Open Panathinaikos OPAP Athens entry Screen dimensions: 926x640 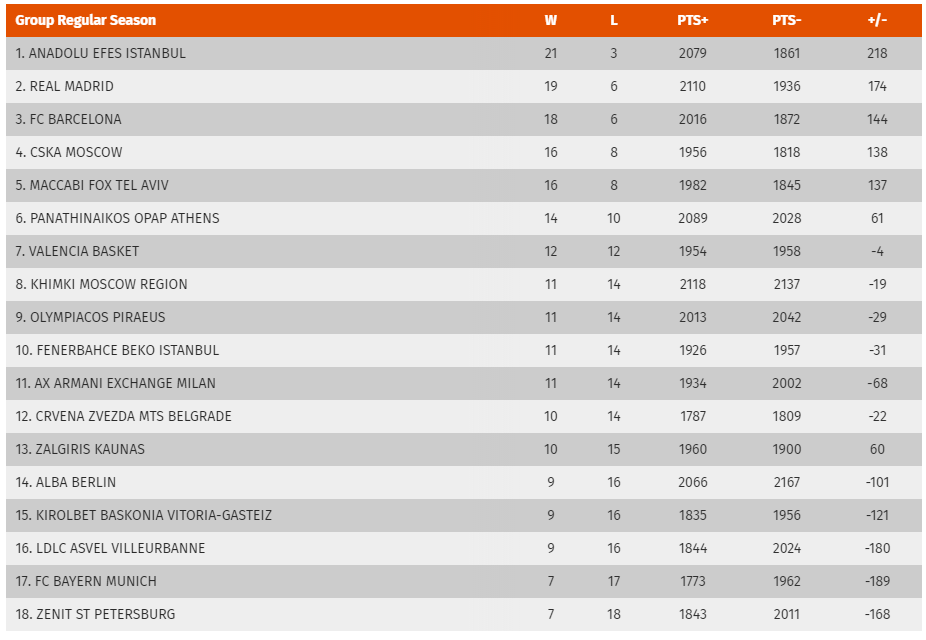pyautogui.click(x=118, y=219)
